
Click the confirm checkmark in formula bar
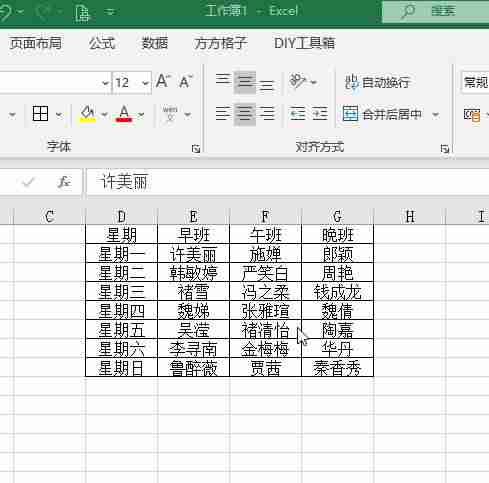point(28,182)
